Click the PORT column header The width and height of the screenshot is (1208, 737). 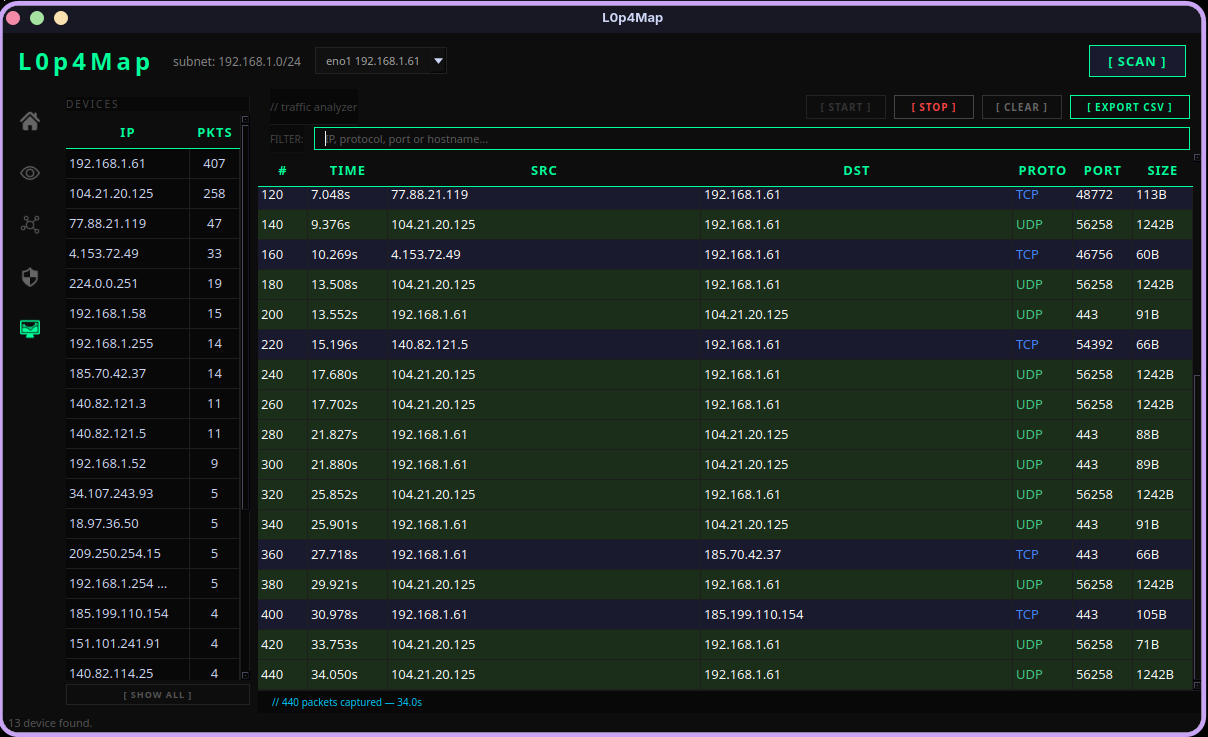pyautogui.click(x=1102, y=170)
